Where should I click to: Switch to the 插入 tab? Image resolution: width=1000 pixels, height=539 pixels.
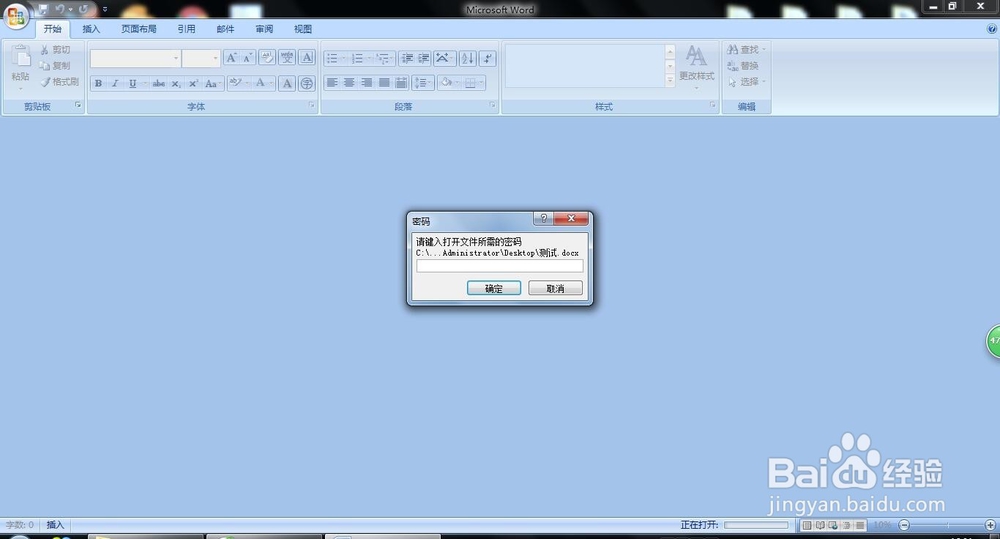[91, 29]
